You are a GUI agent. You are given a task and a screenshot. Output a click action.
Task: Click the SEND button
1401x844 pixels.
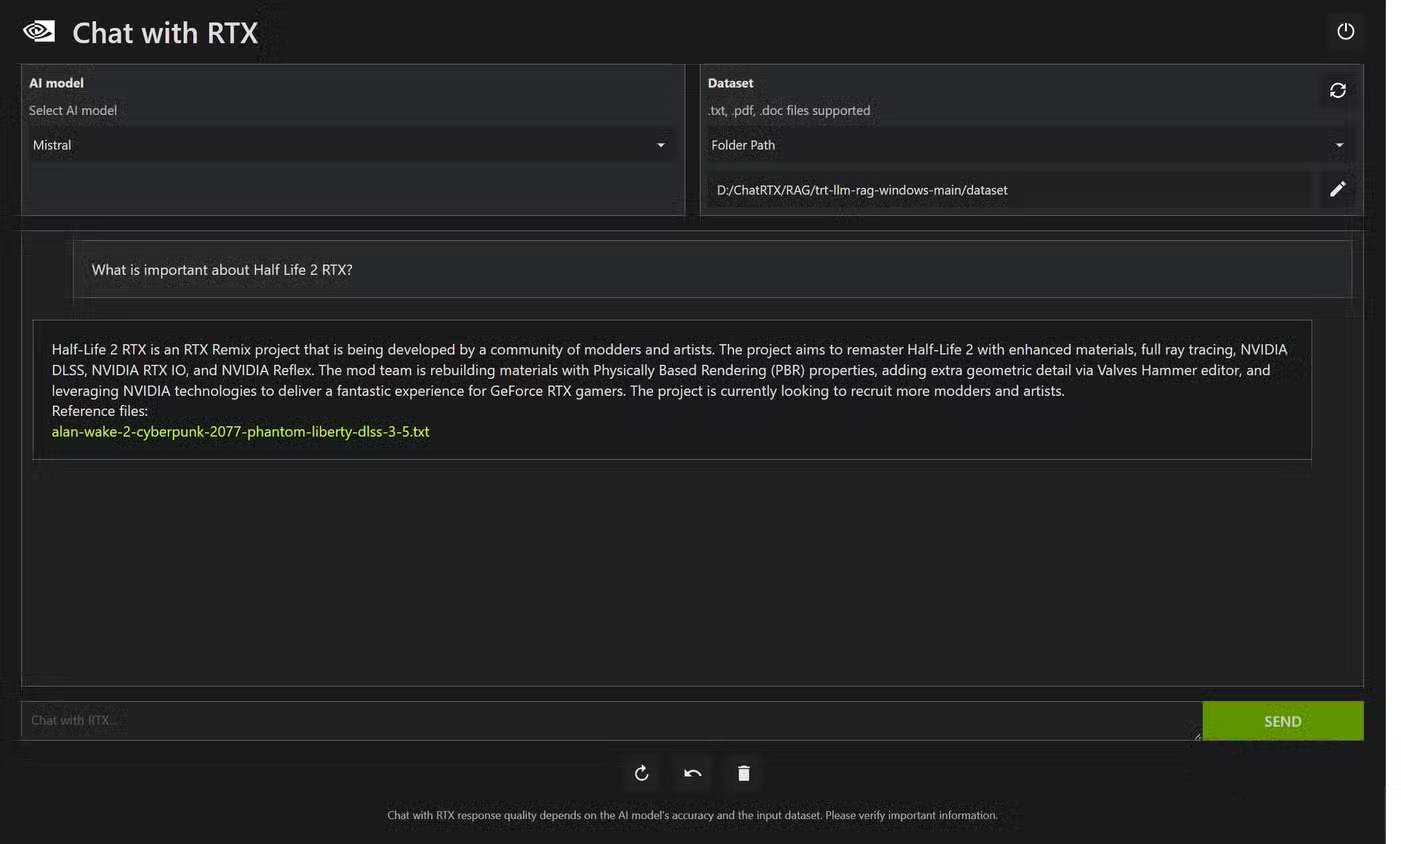pos(1282,721)
